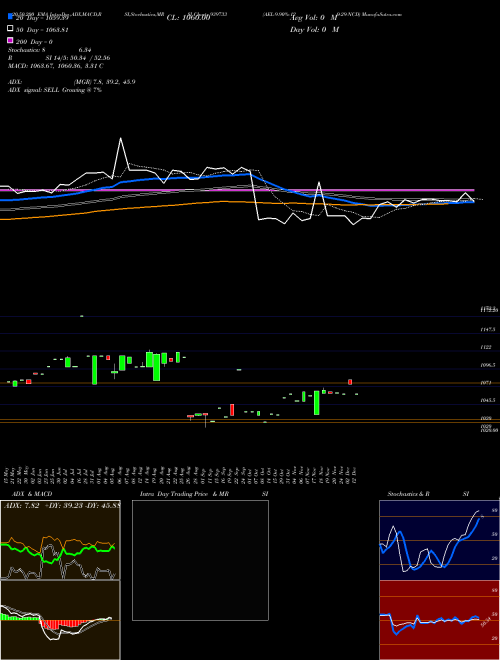Click the 1147.5 price axis label

tap(487, 329)
